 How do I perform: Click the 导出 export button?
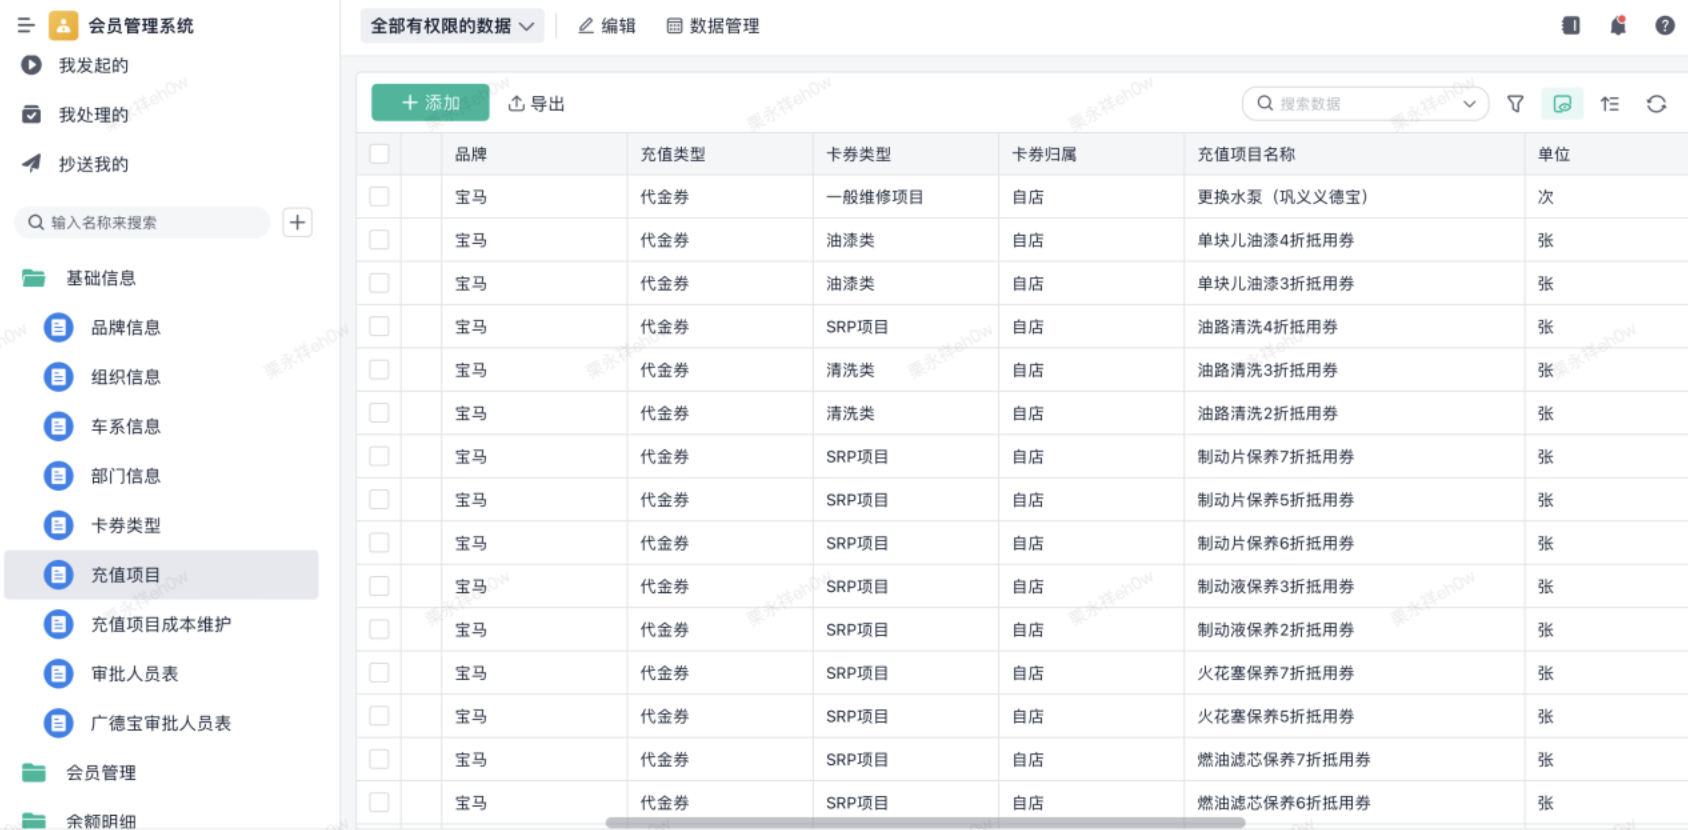pyautogui.click(x=537, y=104)
